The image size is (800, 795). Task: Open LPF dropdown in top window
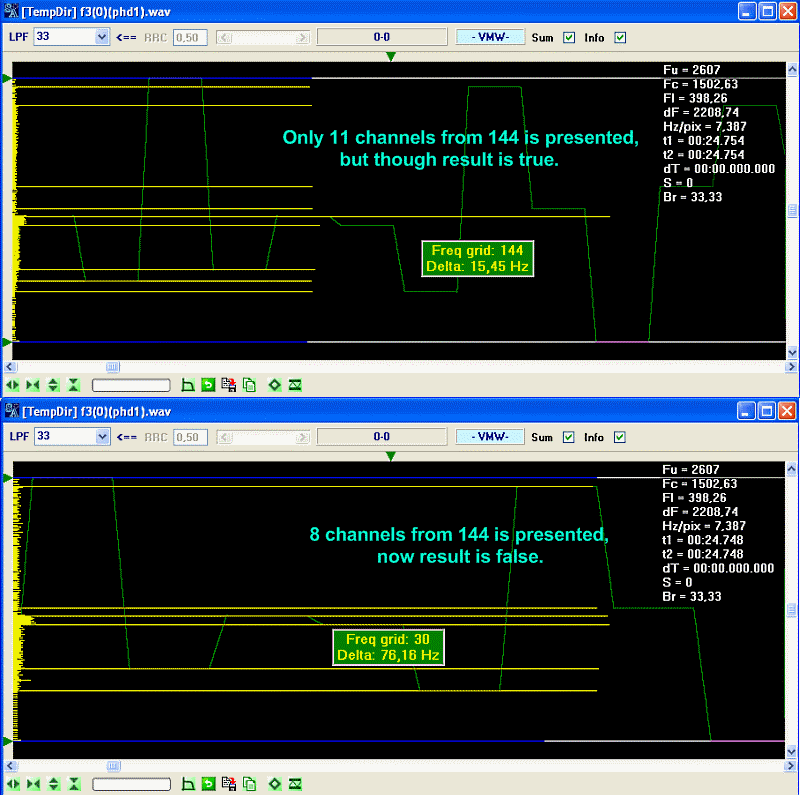point(101,37)
